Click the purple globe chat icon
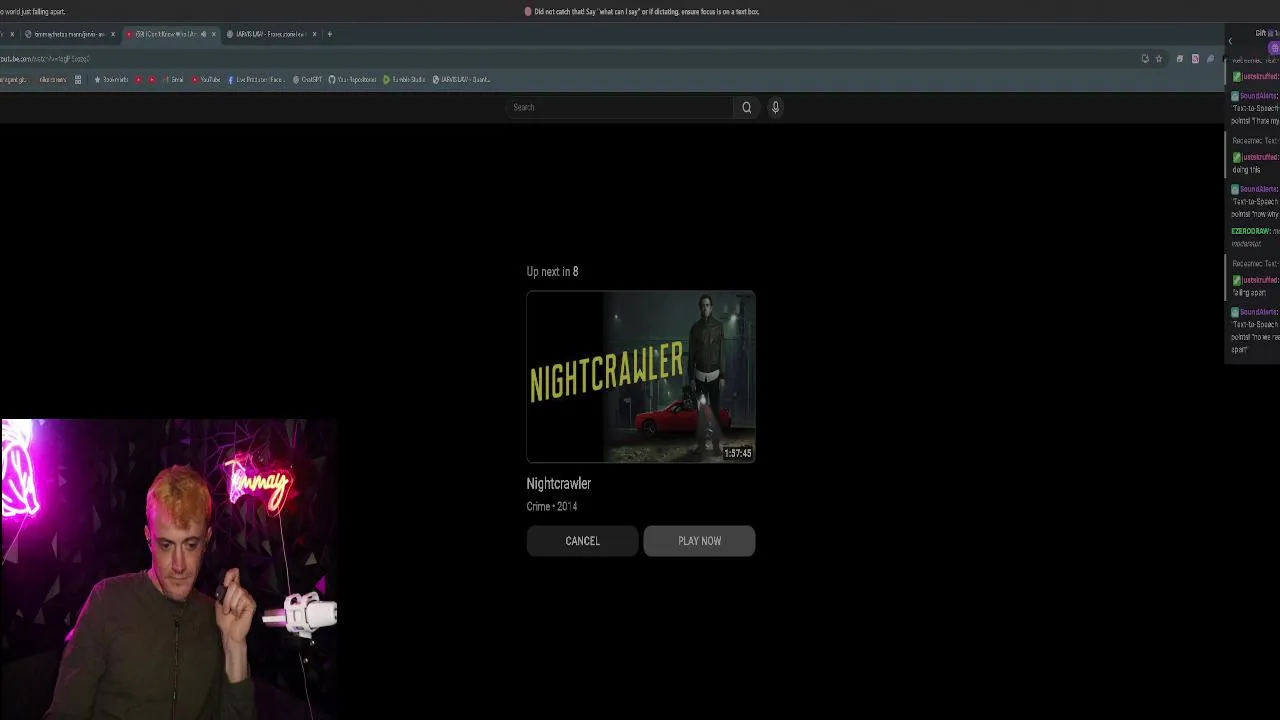The width and height of the screenshot is (1280, 720). (1274, 48)
